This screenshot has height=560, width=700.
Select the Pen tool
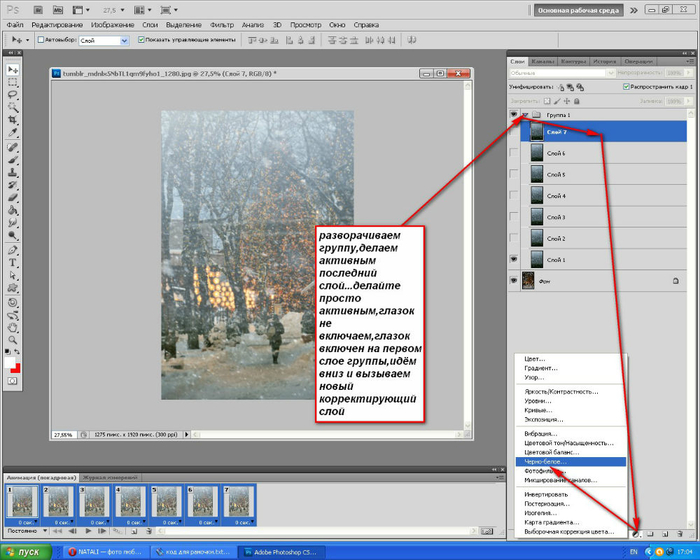[x=12, y=250]
